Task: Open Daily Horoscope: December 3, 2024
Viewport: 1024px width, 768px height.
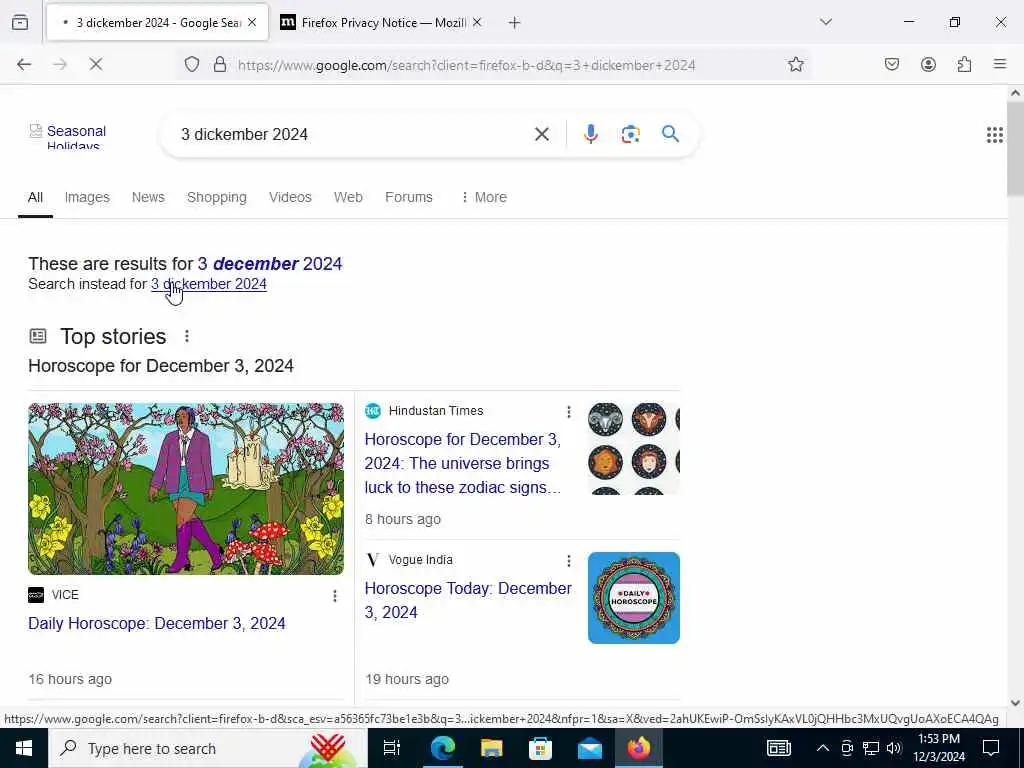Action: click(157, 624)
